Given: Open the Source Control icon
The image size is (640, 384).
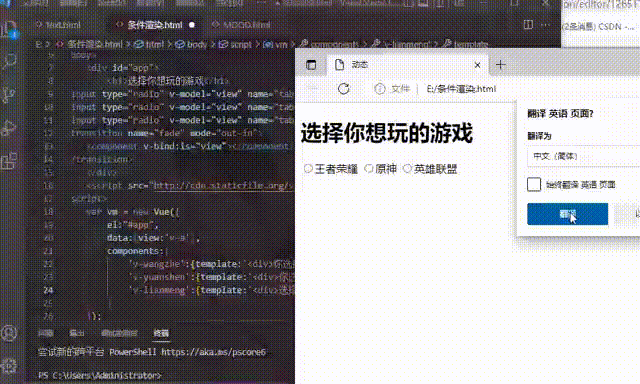Looking at the screenshot, I should [x=9, y=95].
